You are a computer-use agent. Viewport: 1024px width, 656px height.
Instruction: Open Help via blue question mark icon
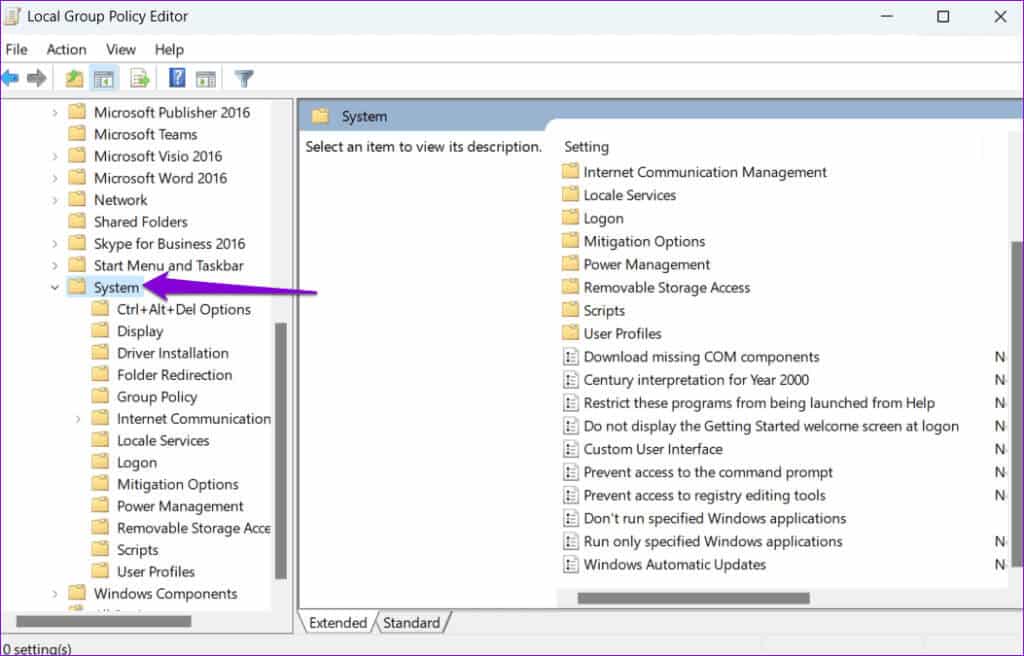coord(177,78)
